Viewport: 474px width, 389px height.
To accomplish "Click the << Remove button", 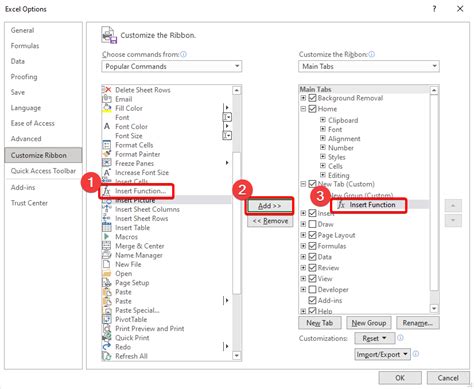I will pos(270,221).
